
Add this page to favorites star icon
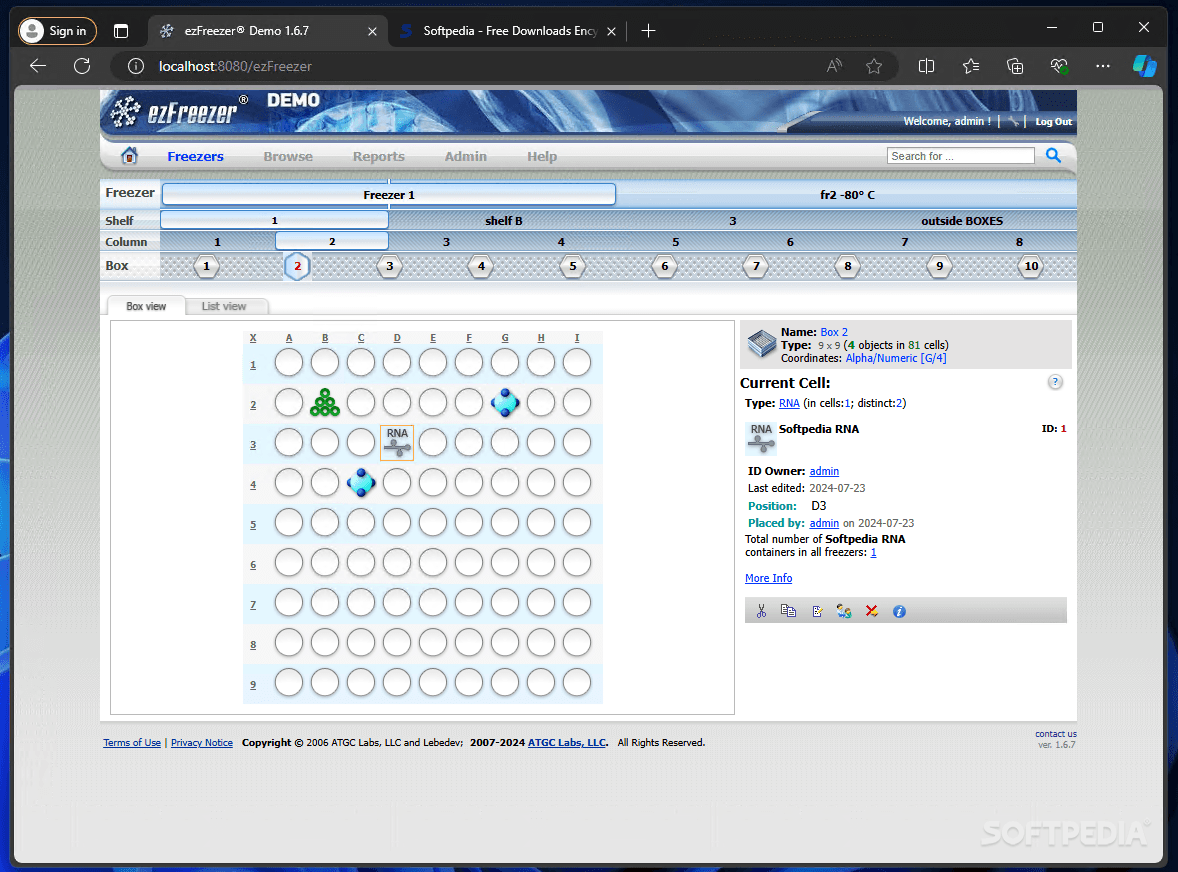pos(874,66)
